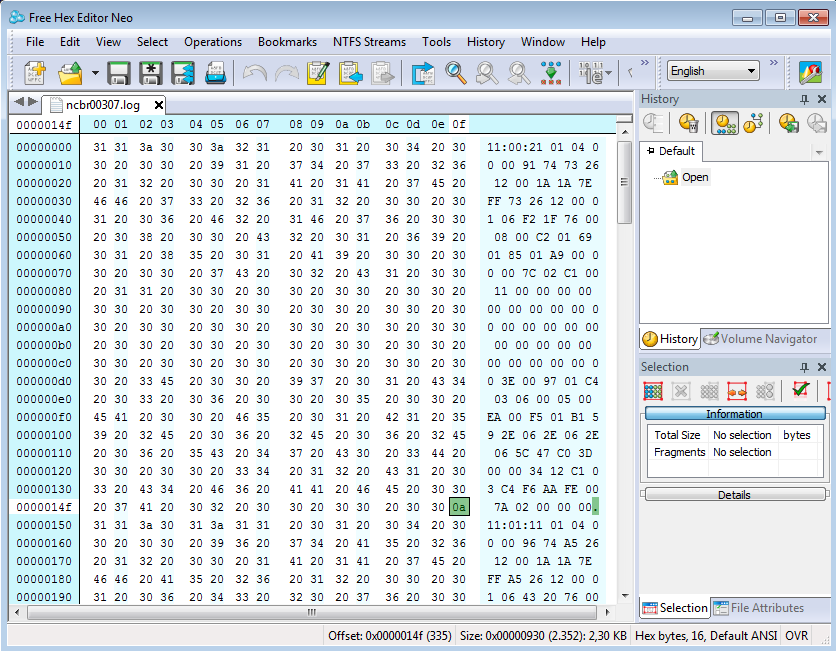Expand the Details section
Image resolution: width=836 pixels, height=651 pixels.
(735, 495)
